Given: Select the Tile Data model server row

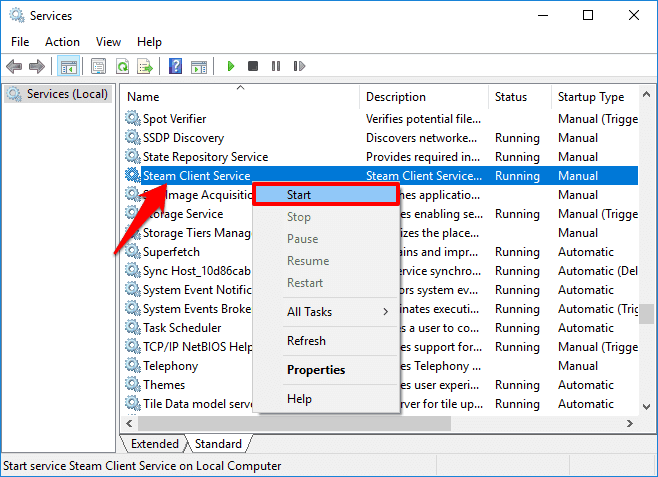Looking at the screenshot, I should [381, 404].
